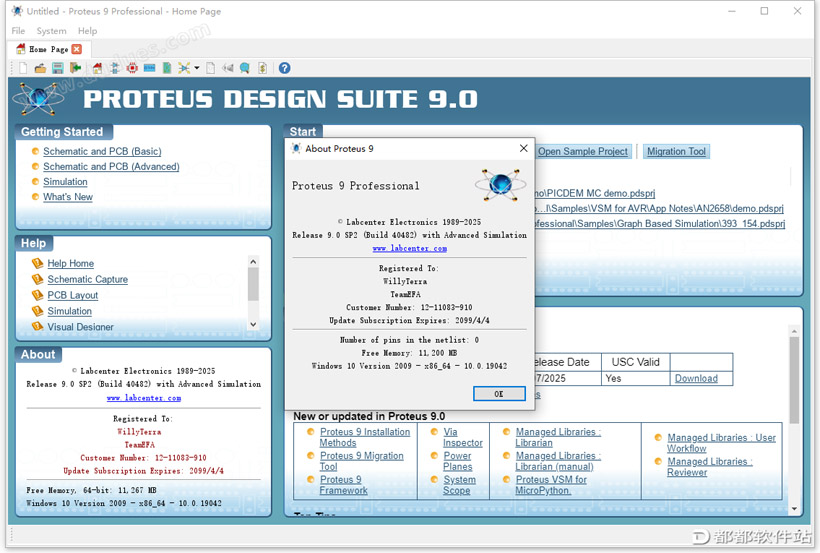Open Managed Libraries : Librarian (manual) link
Image resolution: width=820 pixels, height=553 pixels.
(x=558, y=461)
